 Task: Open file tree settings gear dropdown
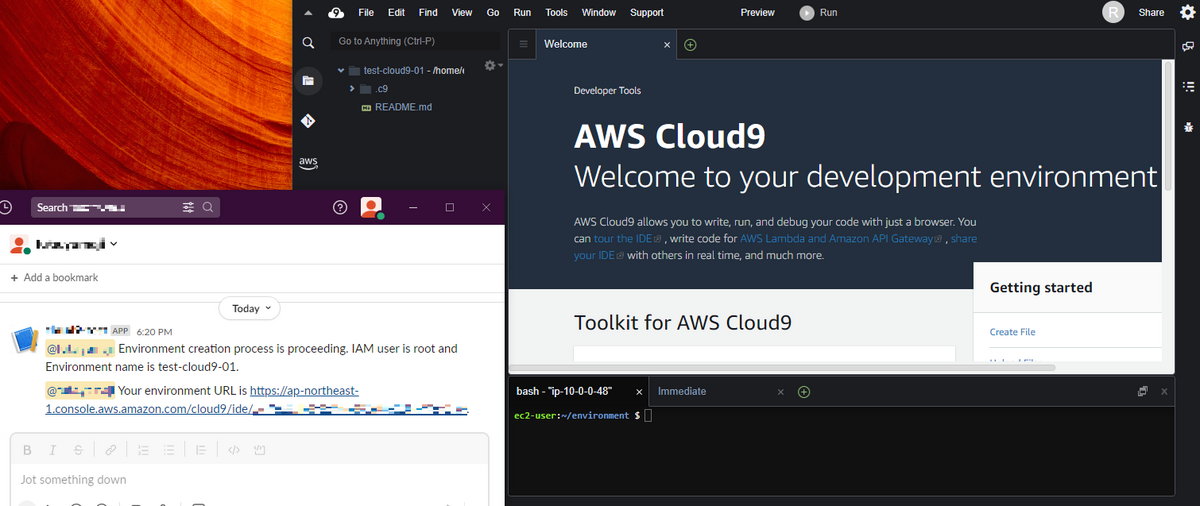tap(493, 65)
